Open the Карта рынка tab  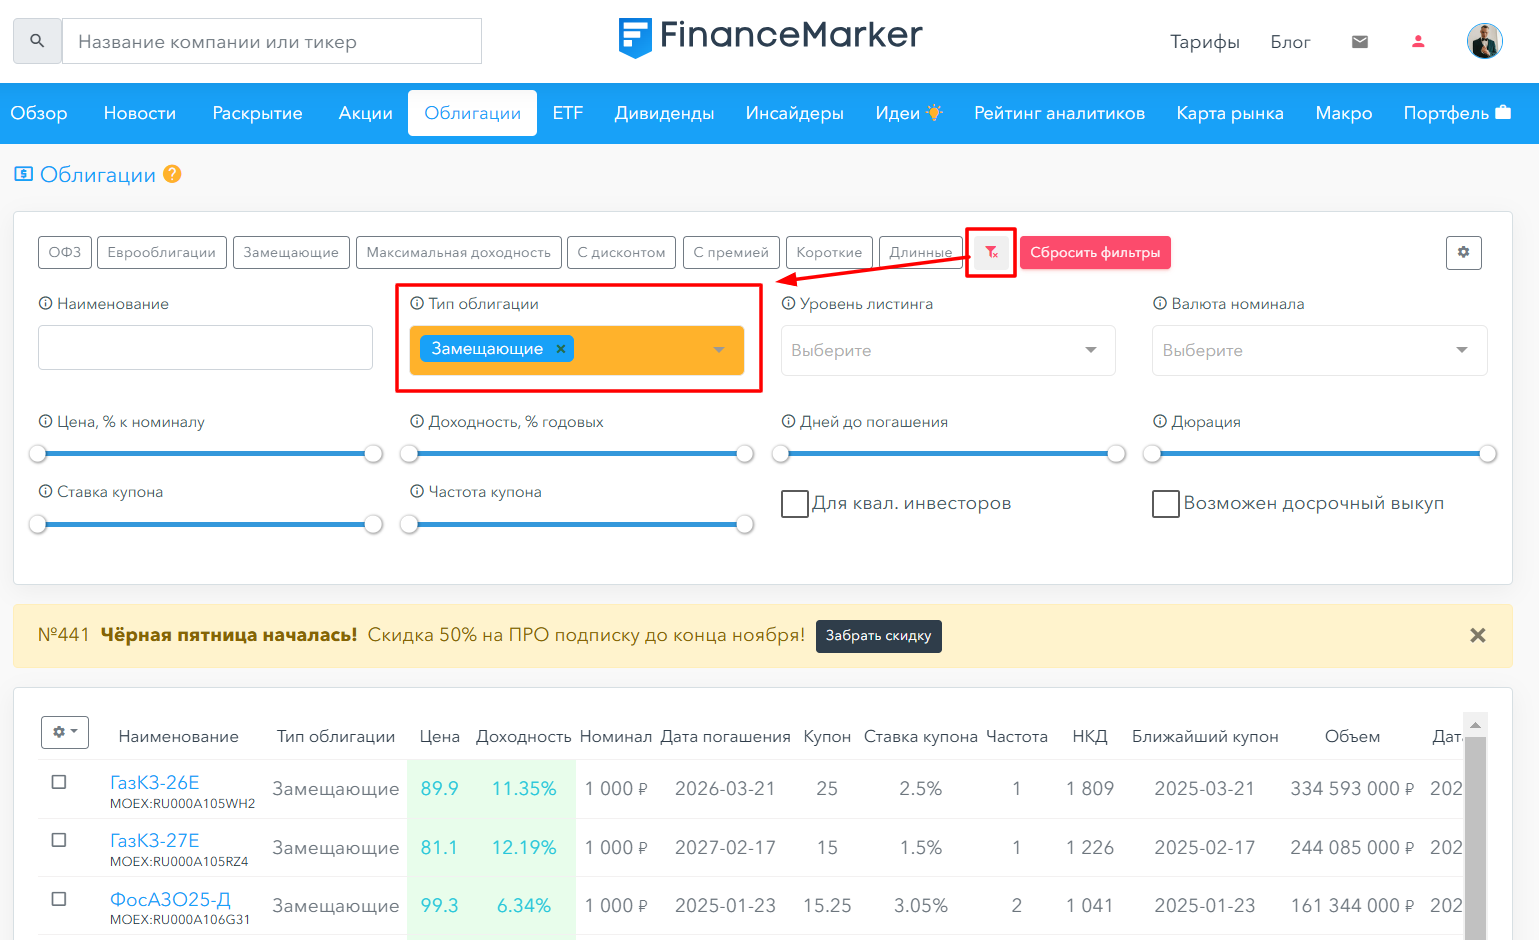pos(1230,113)
